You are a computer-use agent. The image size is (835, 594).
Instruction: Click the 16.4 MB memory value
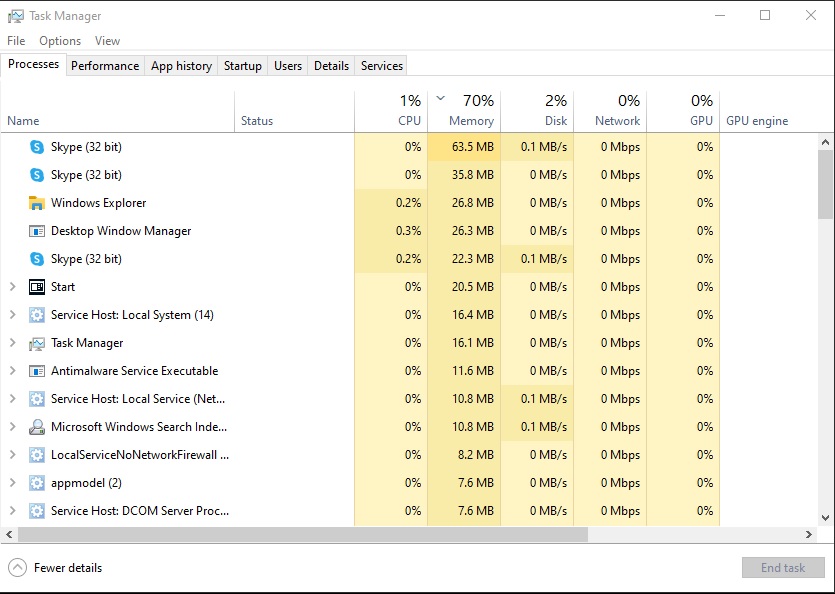pyautogui.click(x=472, y=315)
